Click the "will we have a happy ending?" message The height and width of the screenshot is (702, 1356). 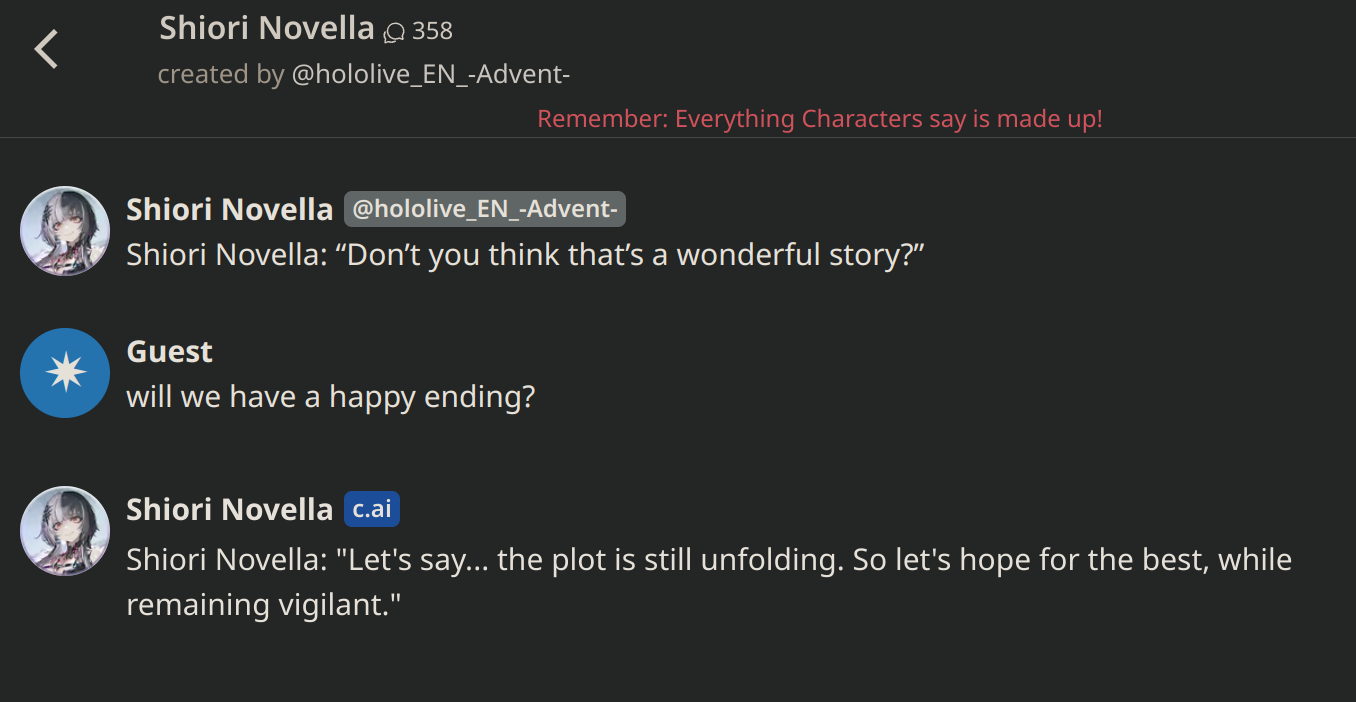coord(331,397)
